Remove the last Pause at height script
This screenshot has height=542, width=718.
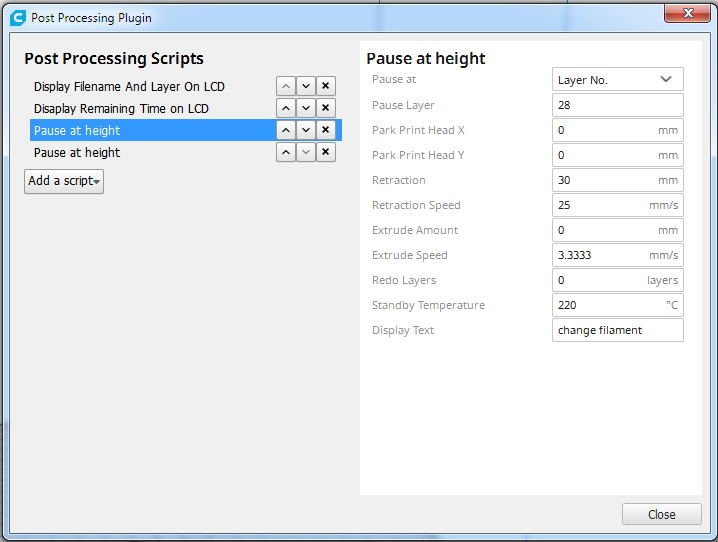[325, 152]
